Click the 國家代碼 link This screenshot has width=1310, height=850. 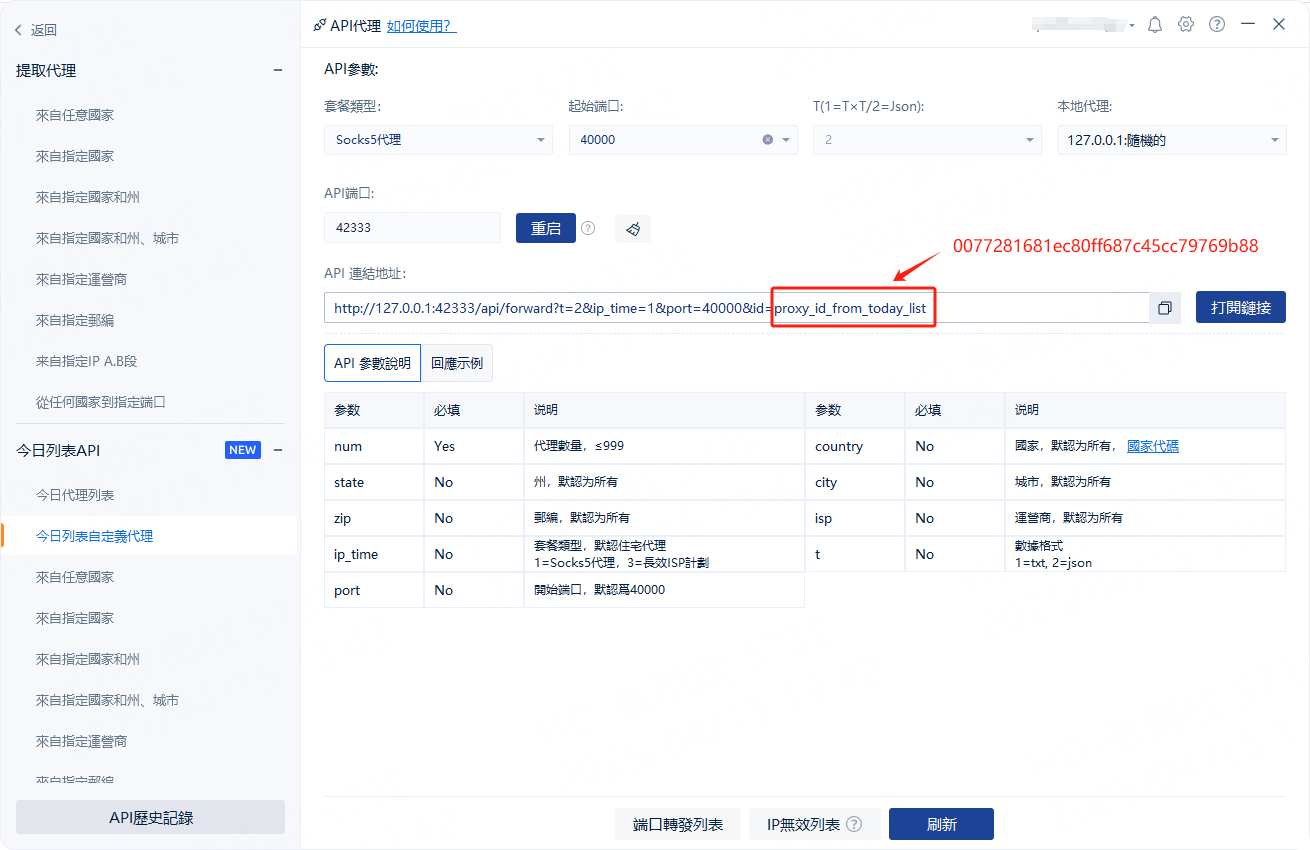tap(1152, 446)
